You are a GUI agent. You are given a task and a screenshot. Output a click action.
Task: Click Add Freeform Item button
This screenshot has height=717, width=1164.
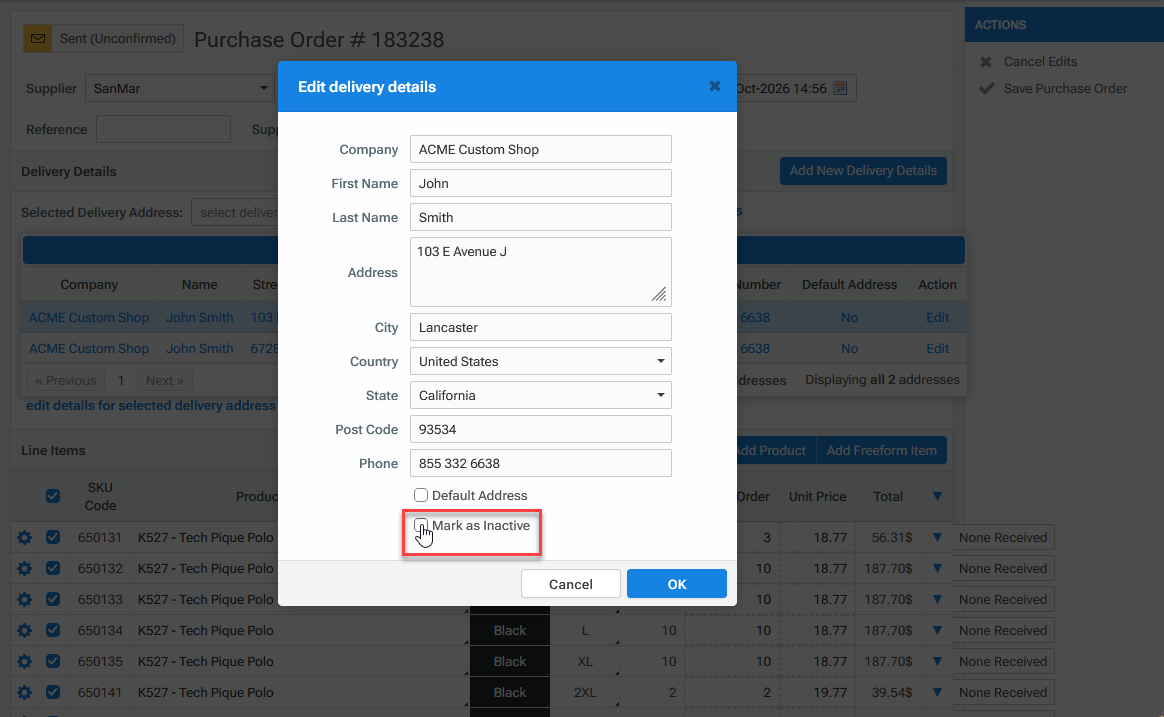pos(881,451)
